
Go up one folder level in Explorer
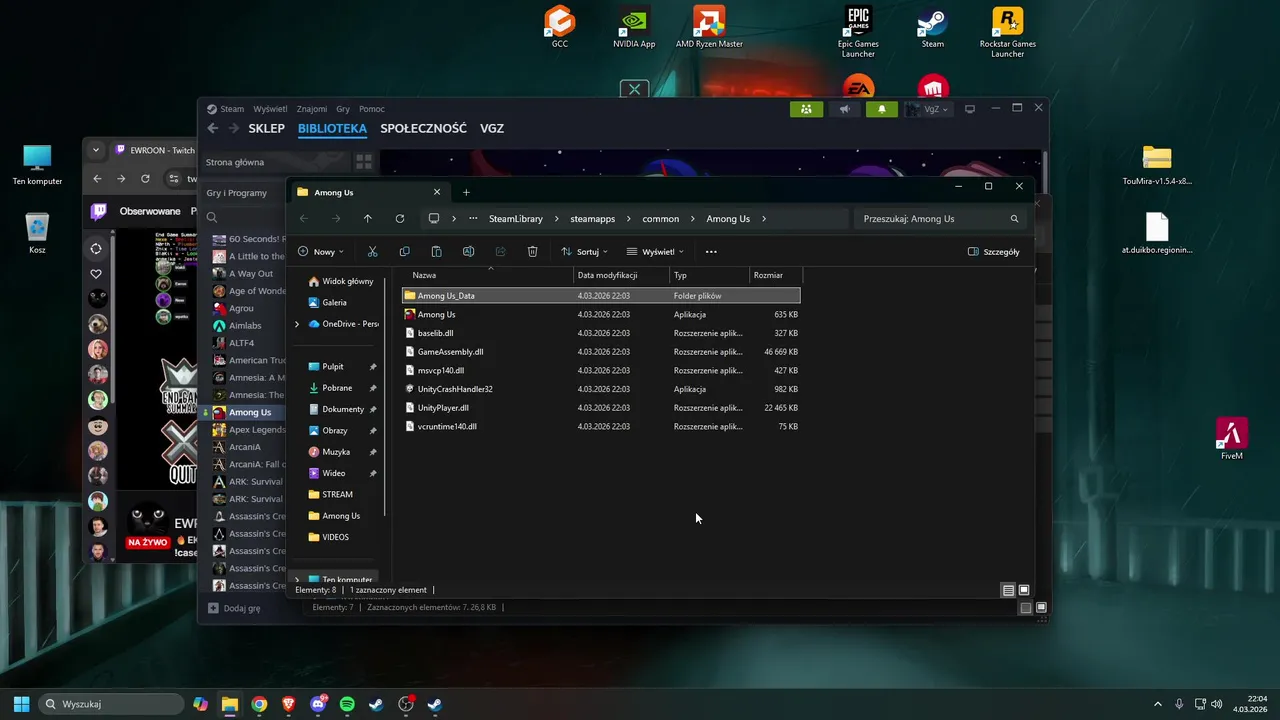368,219
